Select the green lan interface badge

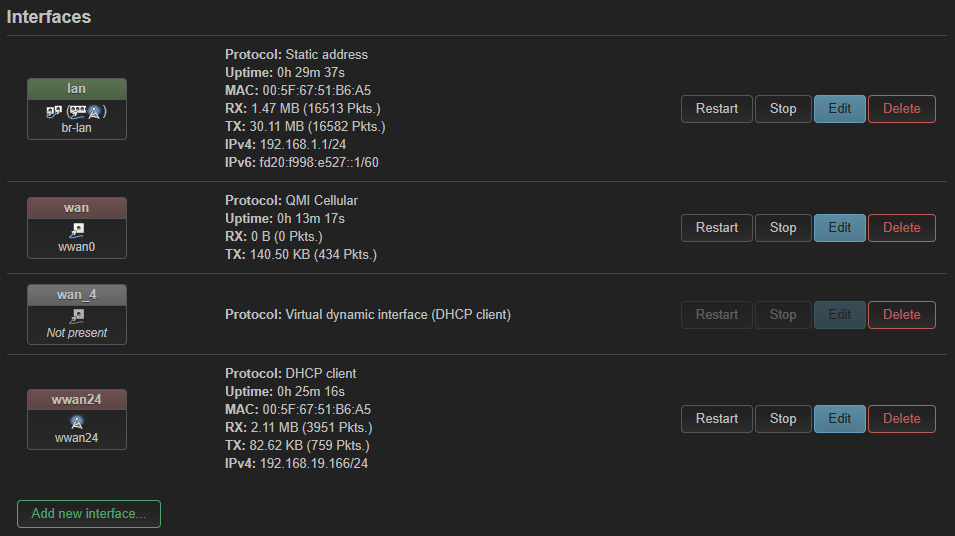(x=77, y=89)
